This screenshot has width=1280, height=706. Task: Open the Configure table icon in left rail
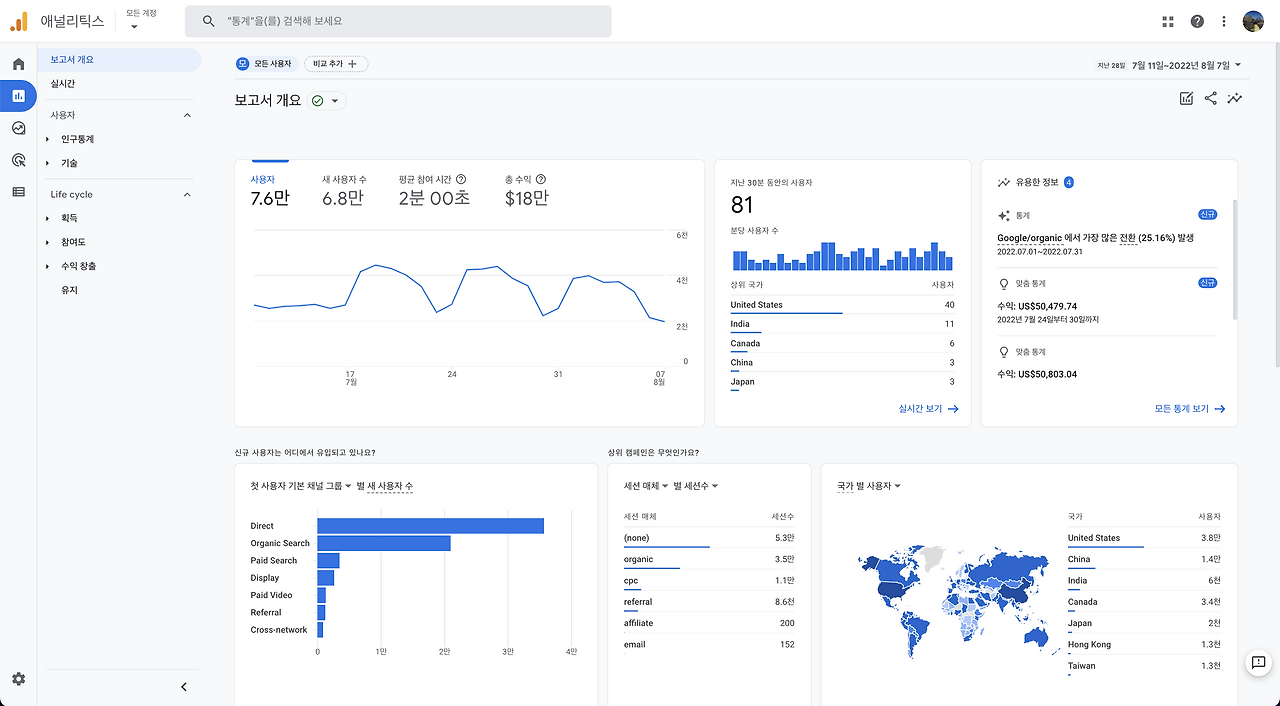18,192
